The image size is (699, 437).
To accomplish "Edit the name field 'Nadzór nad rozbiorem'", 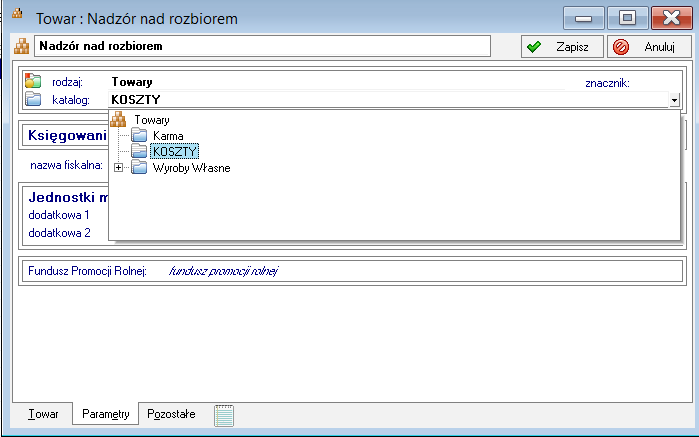I will click(263, 46).
